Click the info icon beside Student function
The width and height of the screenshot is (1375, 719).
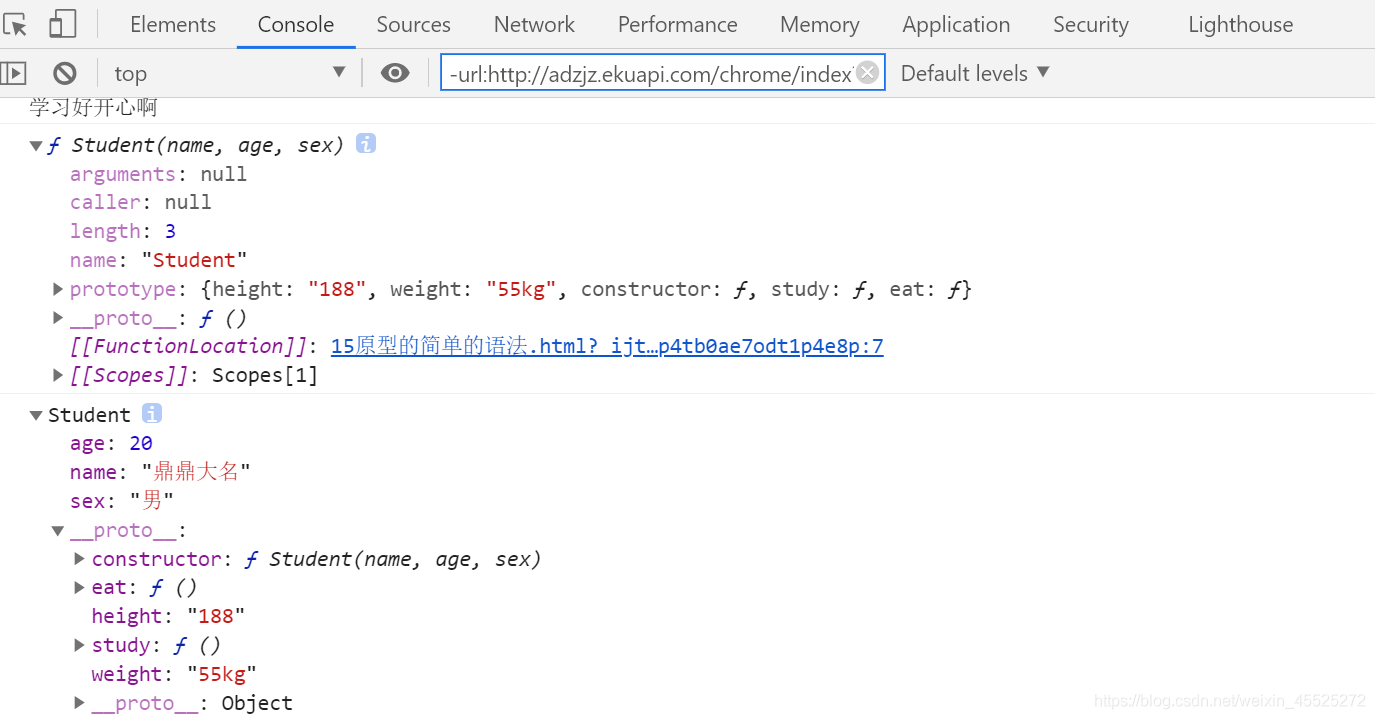[365, 143]
